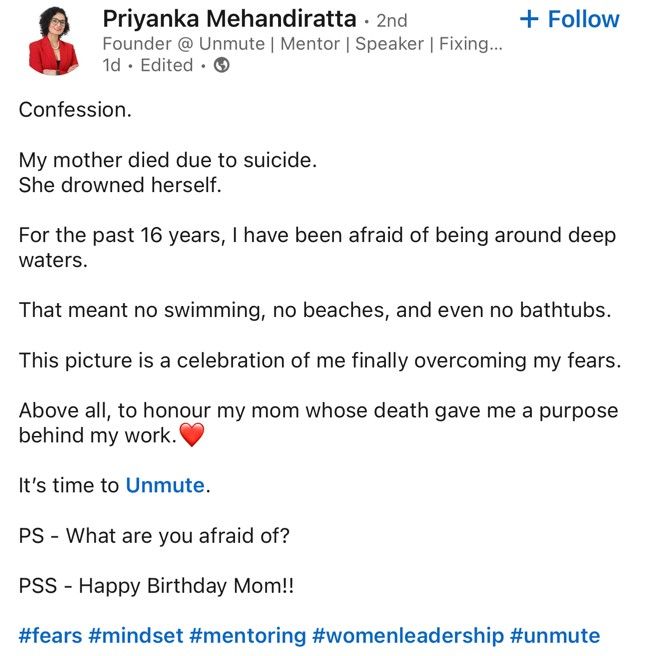Expand the truncated Fixing… headline ellipsis

tap(494, 44)
